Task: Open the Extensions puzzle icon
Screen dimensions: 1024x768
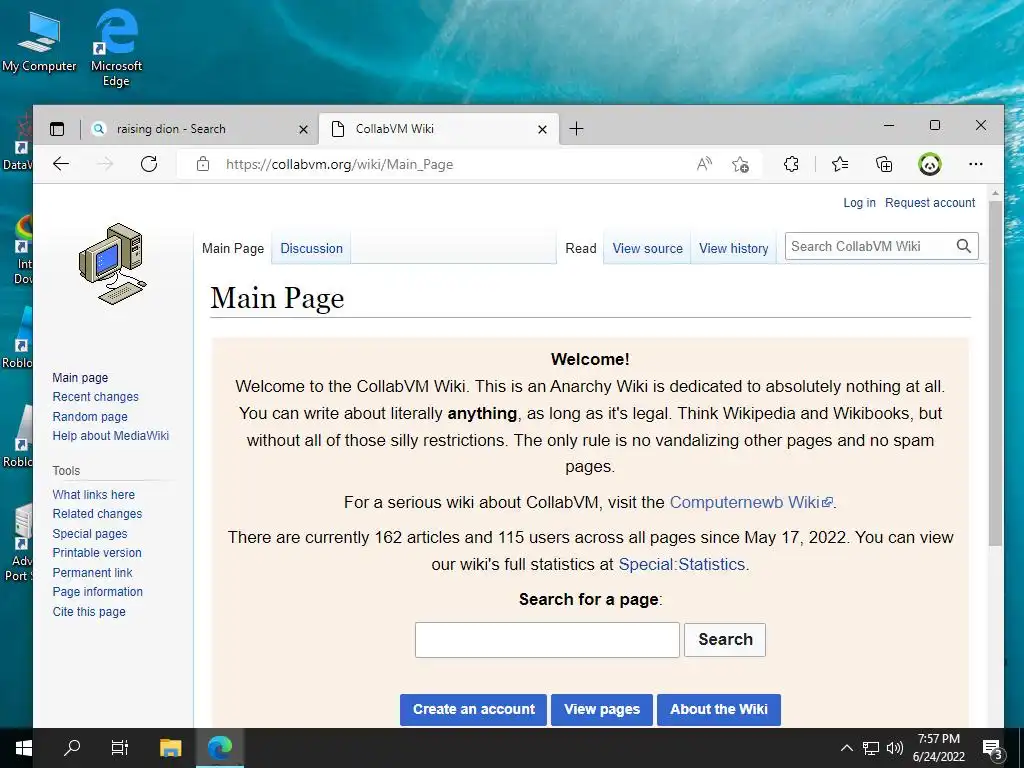Action: click(791, 164)
